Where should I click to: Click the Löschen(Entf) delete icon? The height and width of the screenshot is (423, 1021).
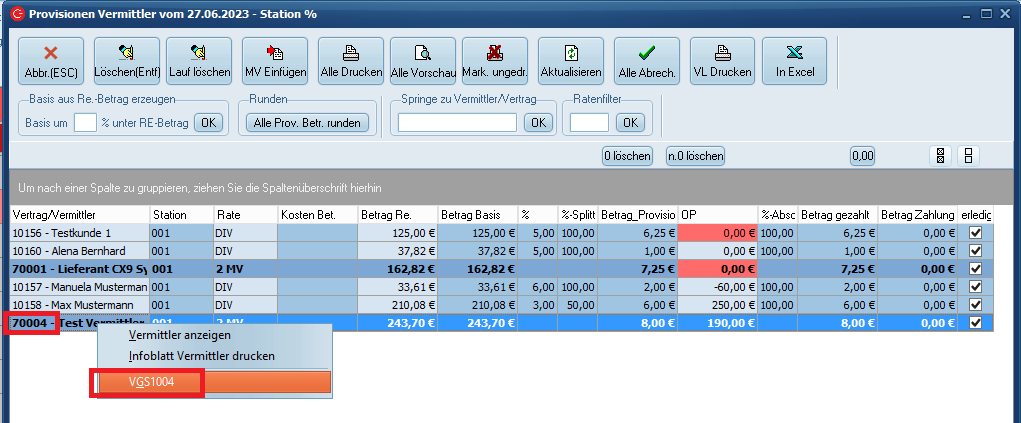[126, 62]
